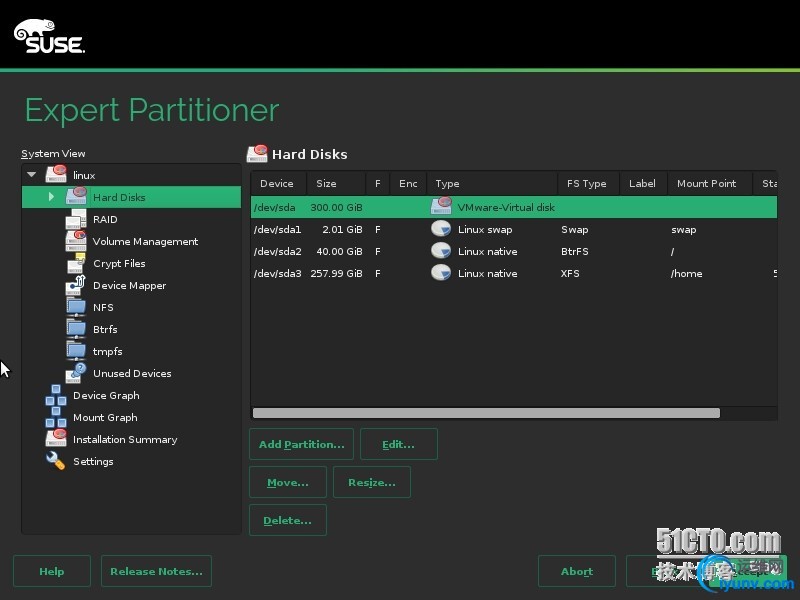Click the Settings wrench icon

pos(56,461)
